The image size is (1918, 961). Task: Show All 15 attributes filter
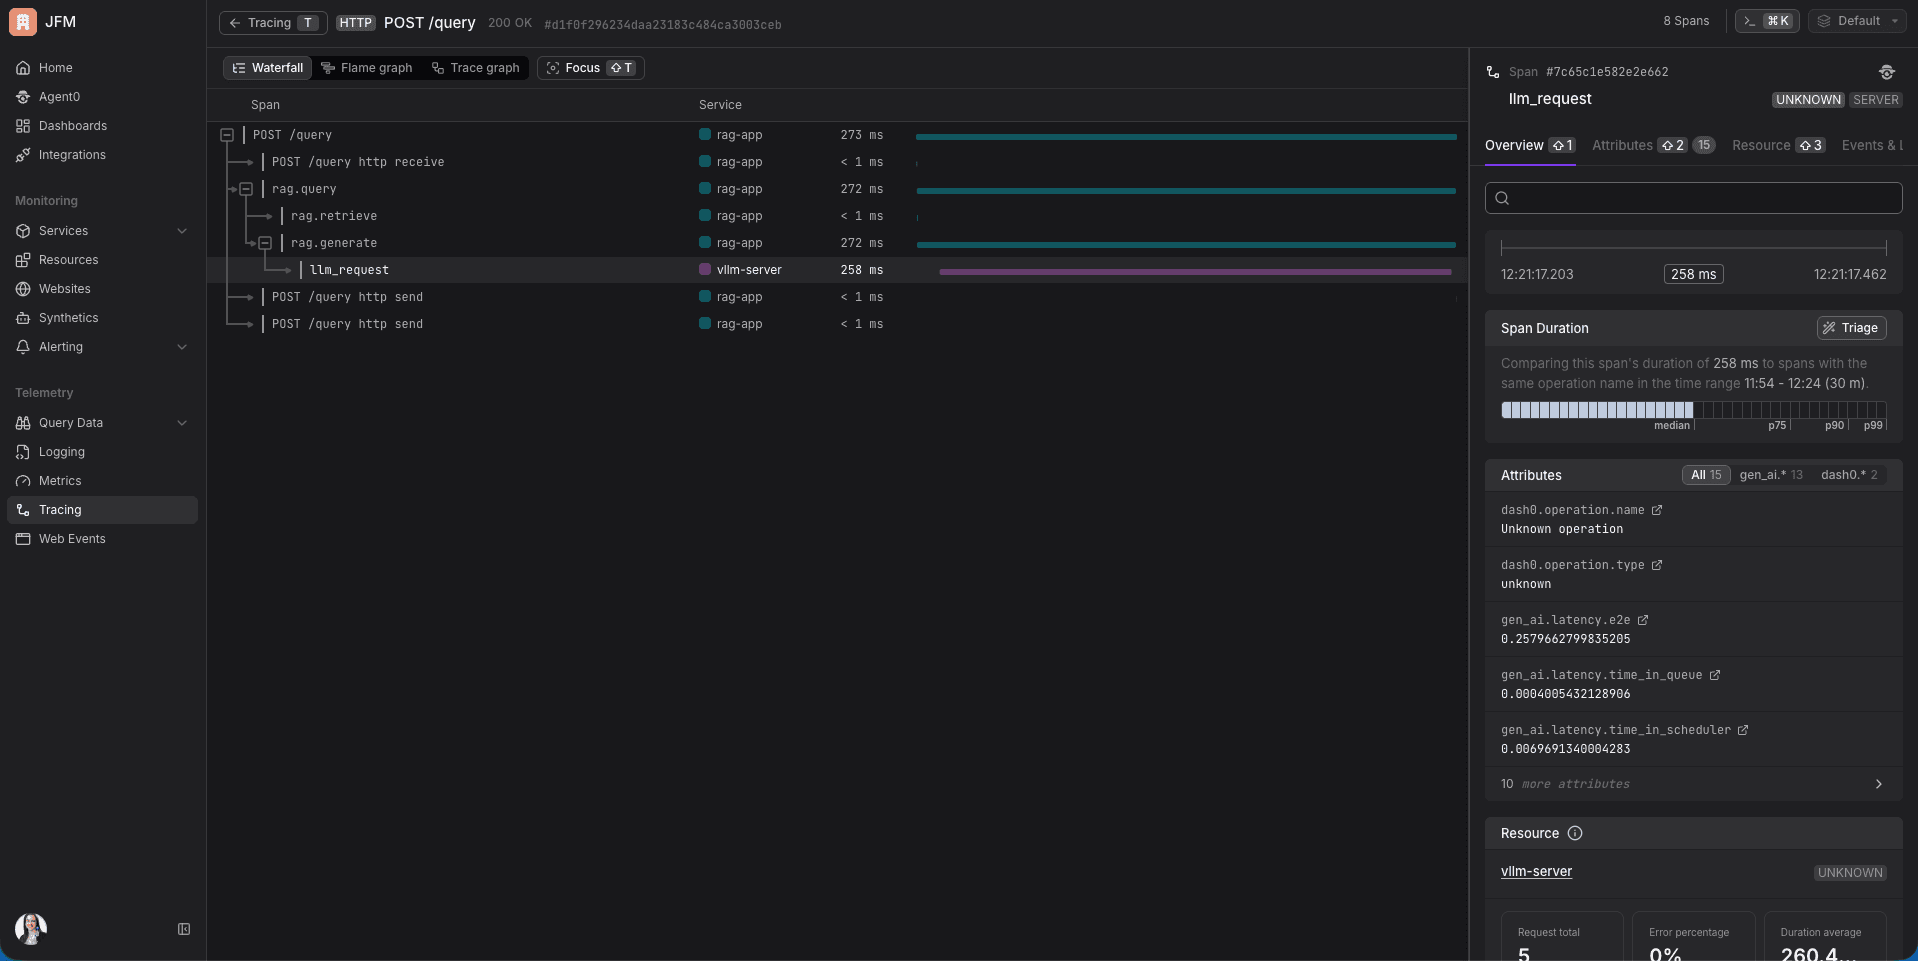pyautogui.click(x=1706, y=475)
